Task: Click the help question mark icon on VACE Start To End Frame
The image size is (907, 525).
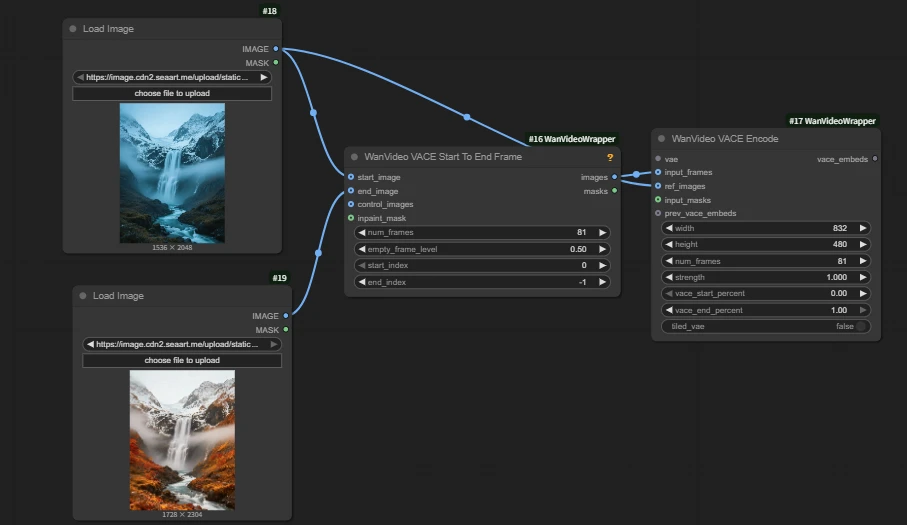Action: 610,157
